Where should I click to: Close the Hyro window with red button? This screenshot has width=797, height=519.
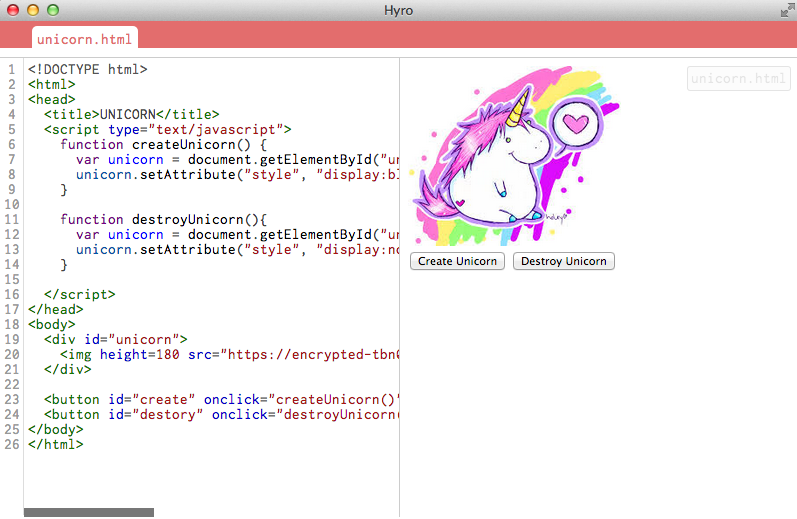tap(13, 10)
